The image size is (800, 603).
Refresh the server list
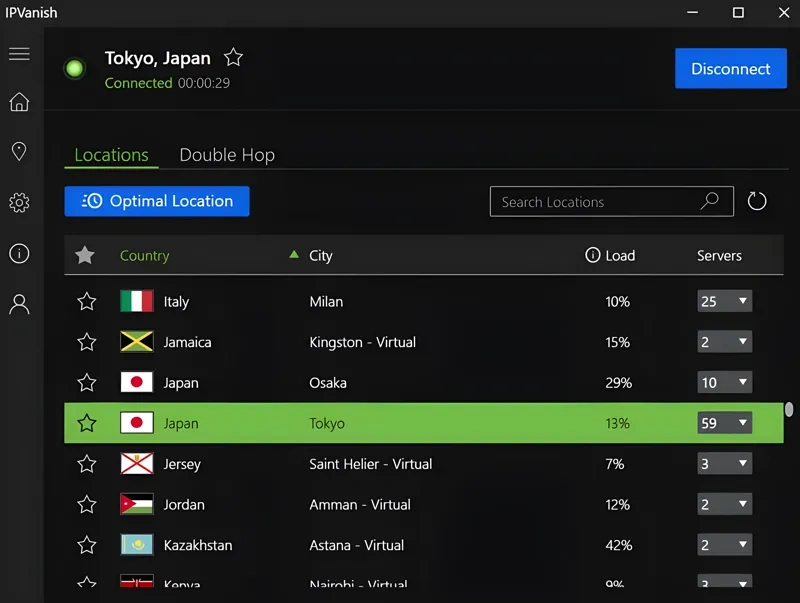pos(757,201)
